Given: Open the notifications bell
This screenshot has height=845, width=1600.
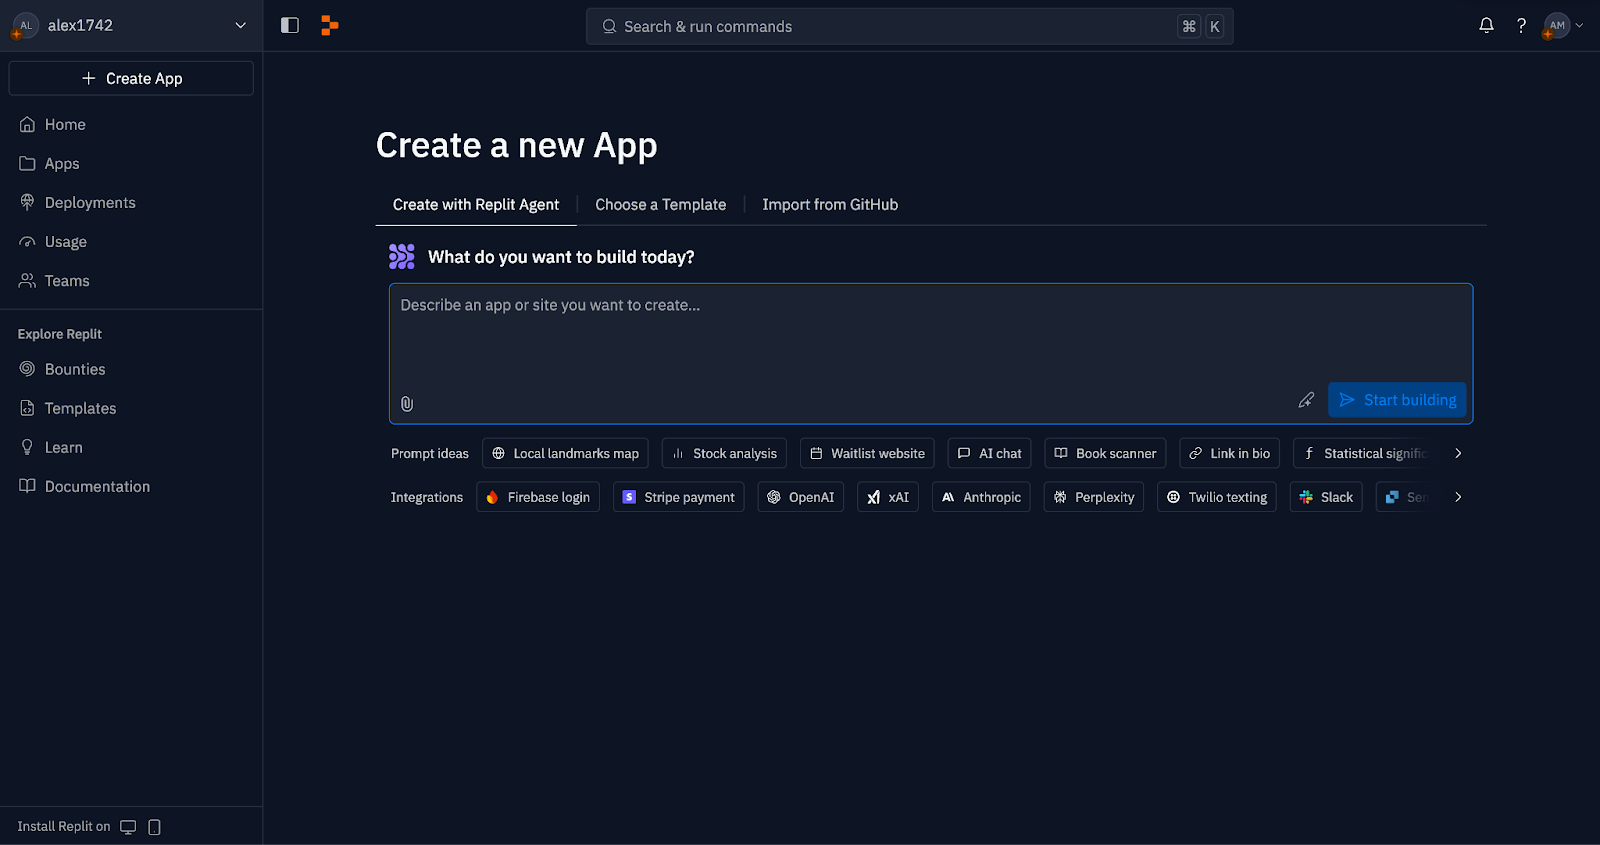Looking at the screenshot, I should pyautogui.click(x=1487, y=26).
